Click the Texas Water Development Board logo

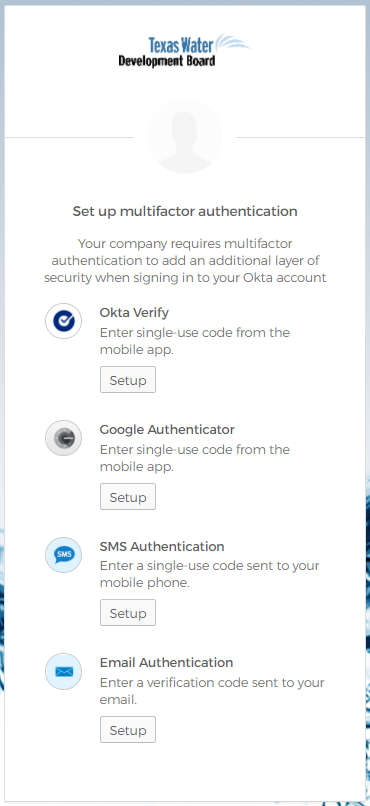(184, 50)
